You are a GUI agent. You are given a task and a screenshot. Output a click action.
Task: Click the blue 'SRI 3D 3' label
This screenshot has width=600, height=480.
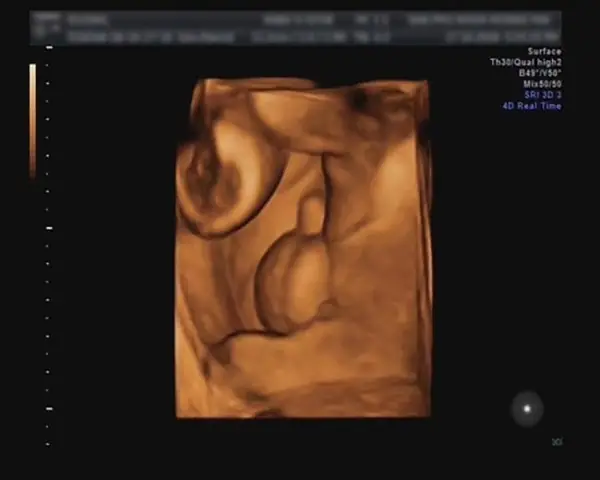coord(543,95)
